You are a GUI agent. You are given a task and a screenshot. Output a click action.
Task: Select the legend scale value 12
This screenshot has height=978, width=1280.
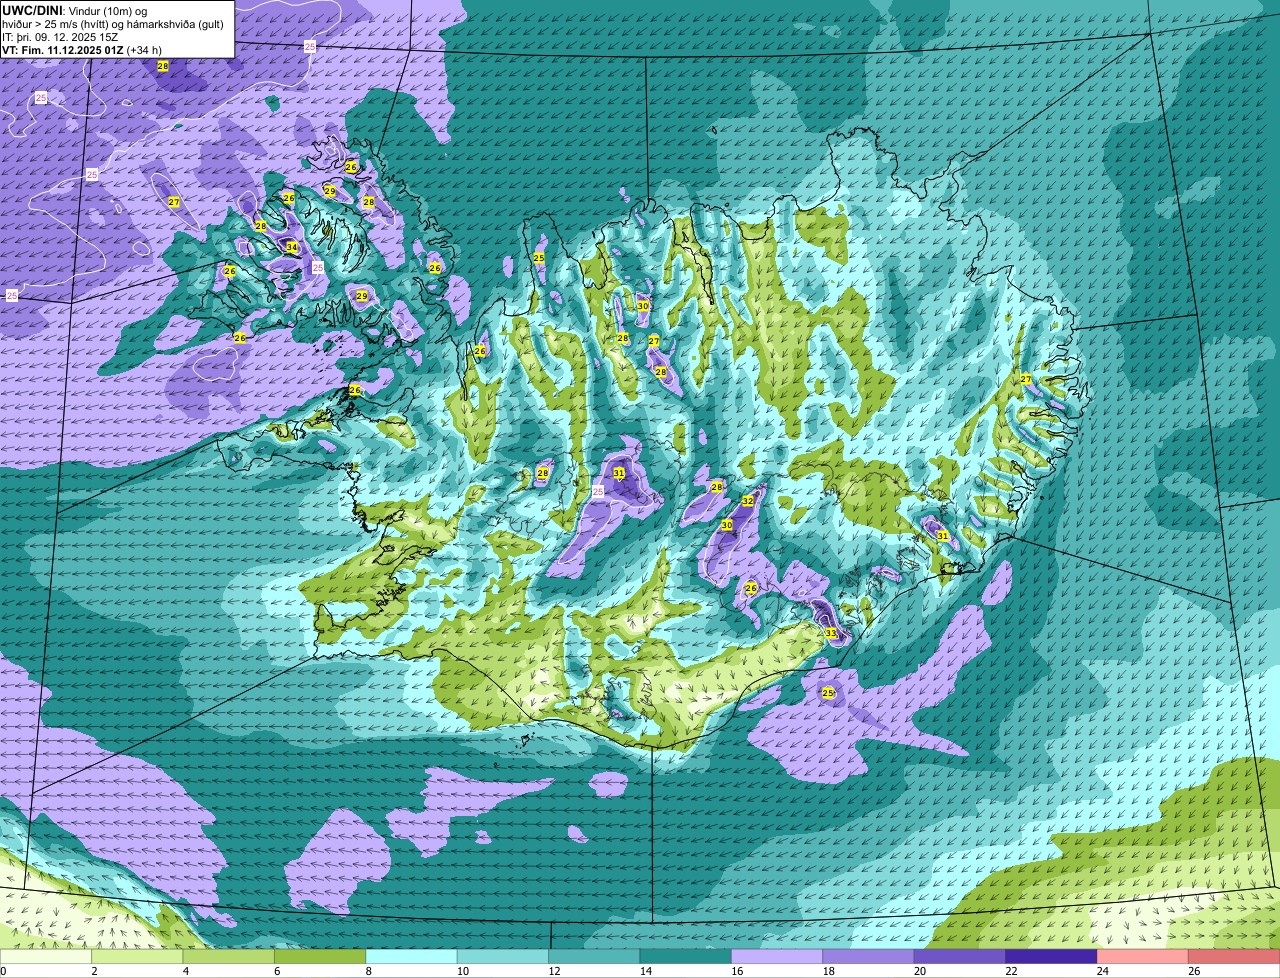(552, 971)
